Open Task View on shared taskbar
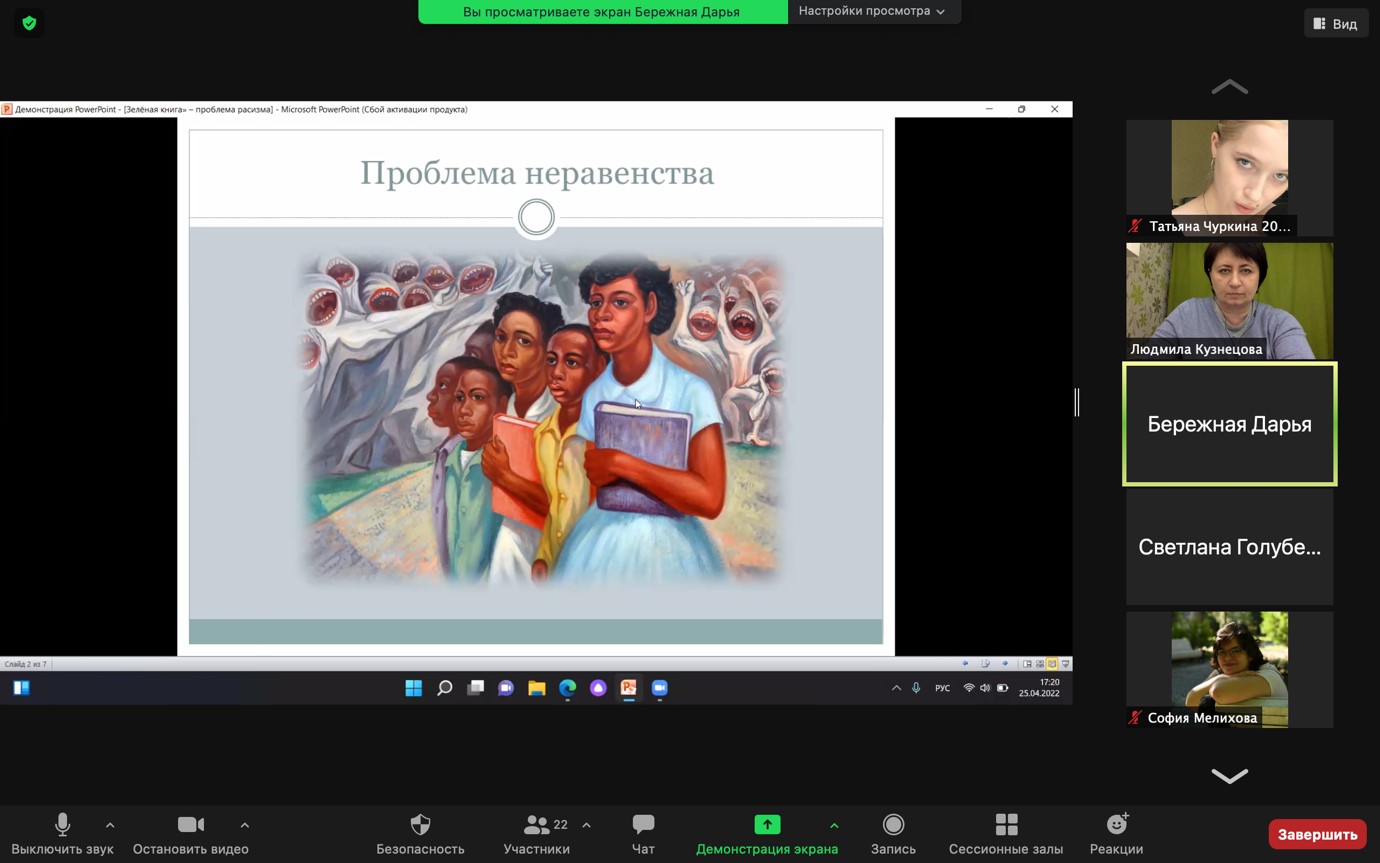This screenshot has width=1380, height=863. tap(476, 688)
